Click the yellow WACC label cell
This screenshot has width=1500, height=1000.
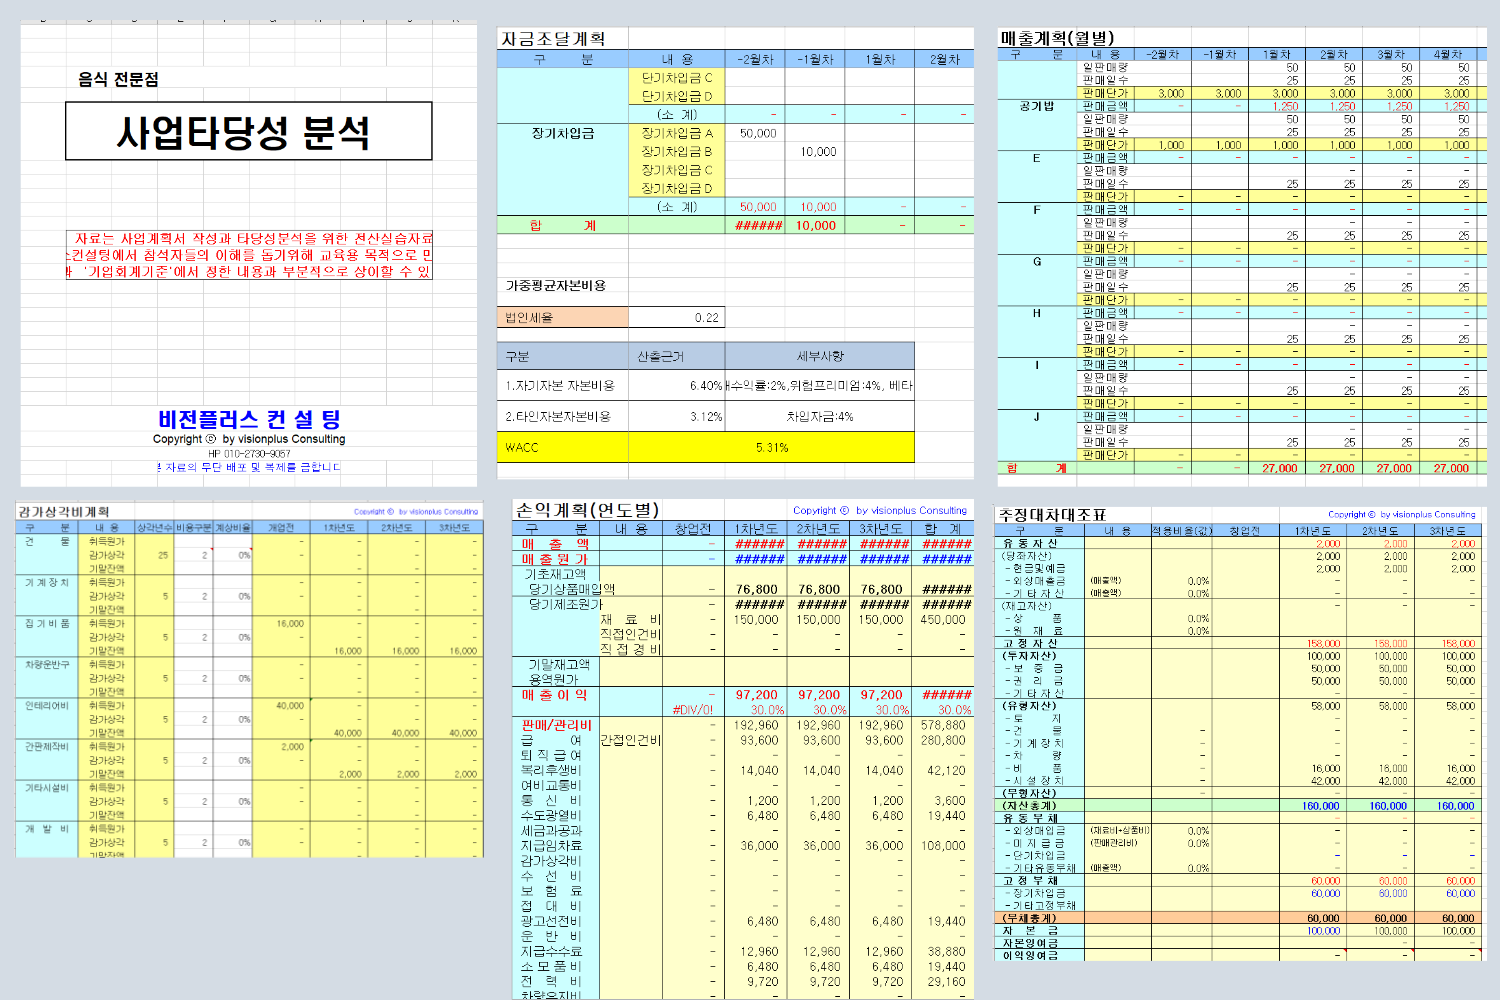coord(563,447)
